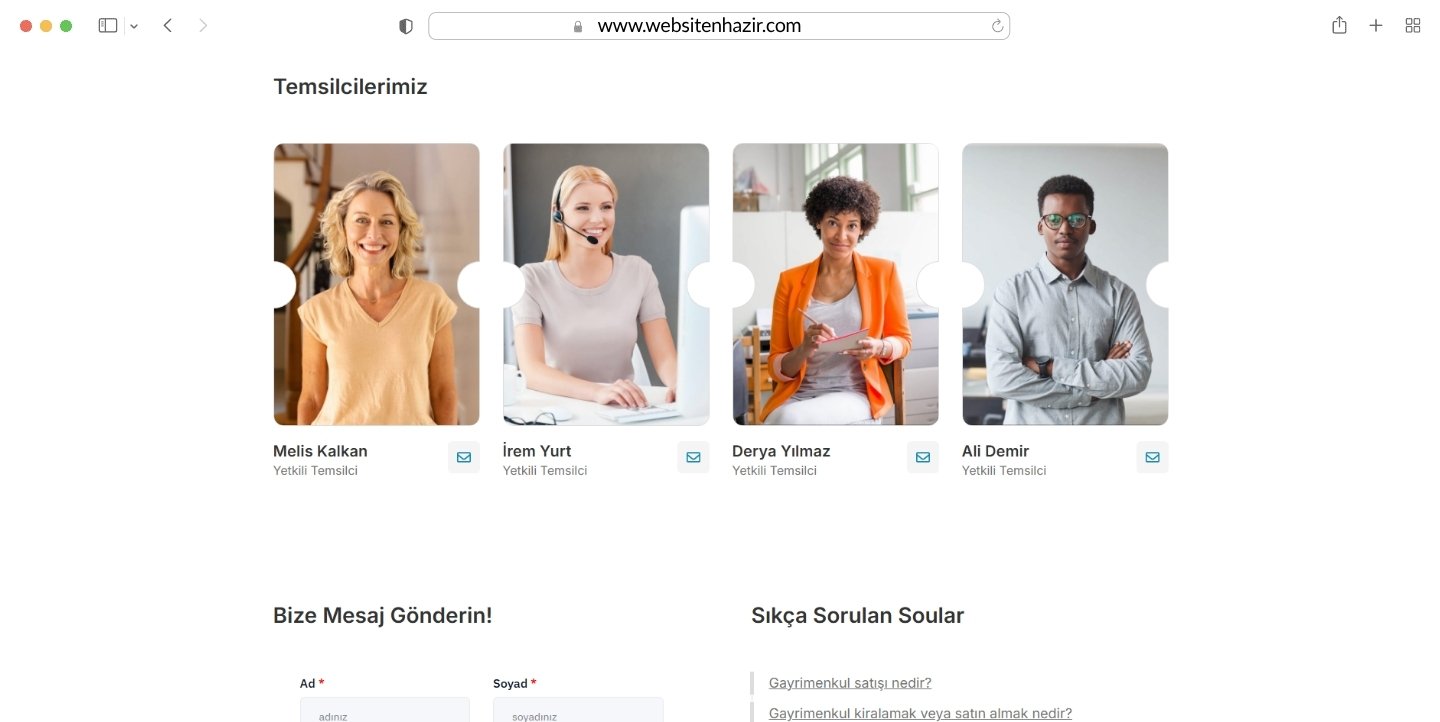Viewport: 1440px width, 722px height.
Task: Email Melis Kalkan using her envelope icon
Action: point(464,457)
